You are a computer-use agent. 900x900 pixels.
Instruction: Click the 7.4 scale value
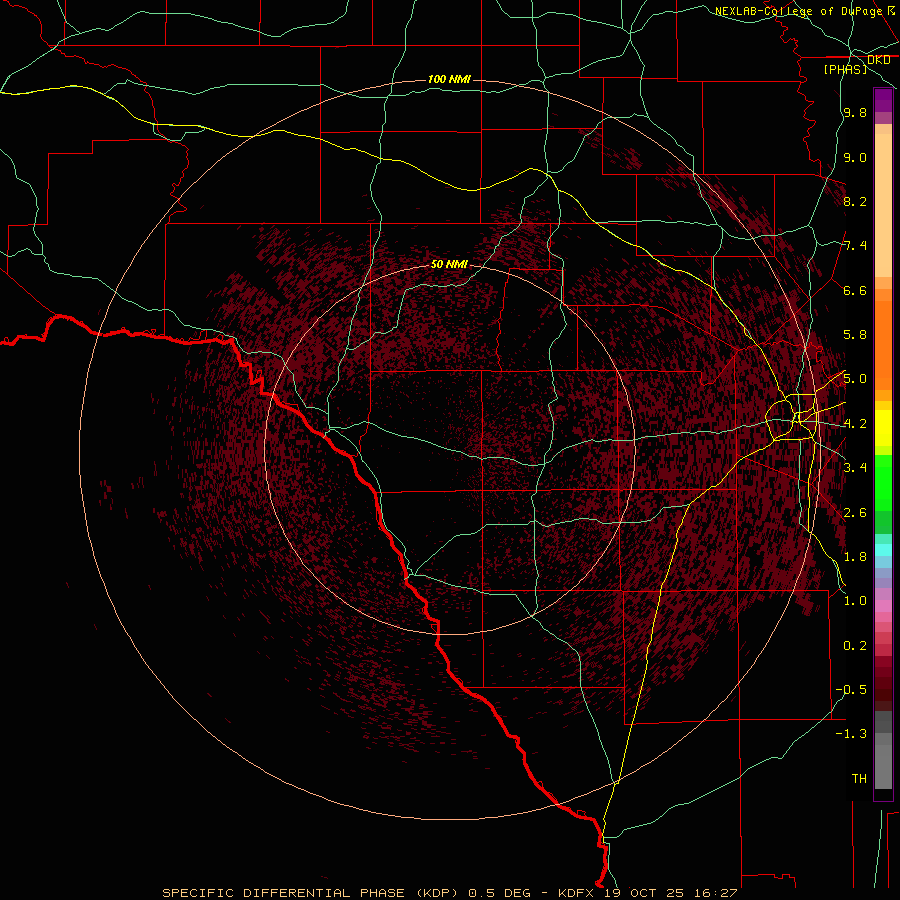click(855, 246)
